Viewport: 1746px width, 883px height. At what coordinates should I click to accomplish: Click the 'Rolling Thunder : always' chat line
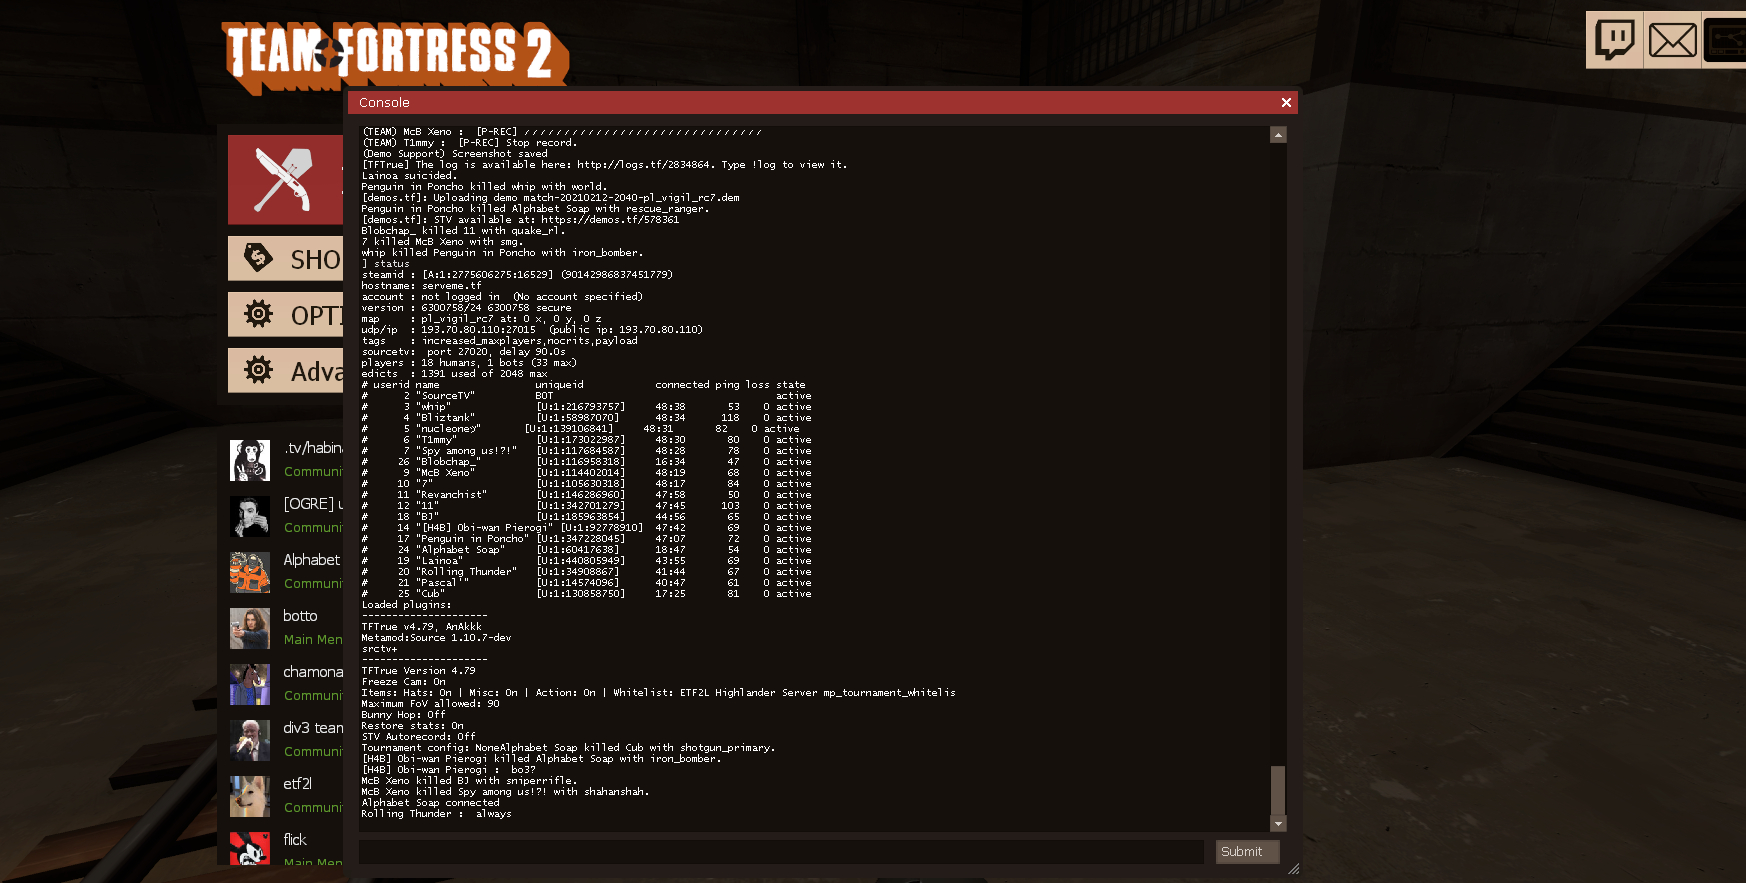click(x=436, y=814)
